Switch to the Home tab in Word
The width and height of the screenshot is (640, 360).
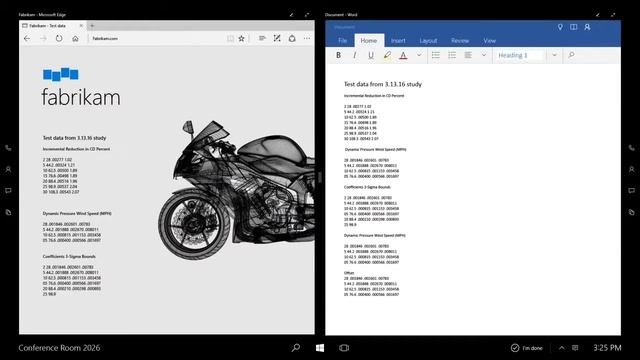pos(369,40)
